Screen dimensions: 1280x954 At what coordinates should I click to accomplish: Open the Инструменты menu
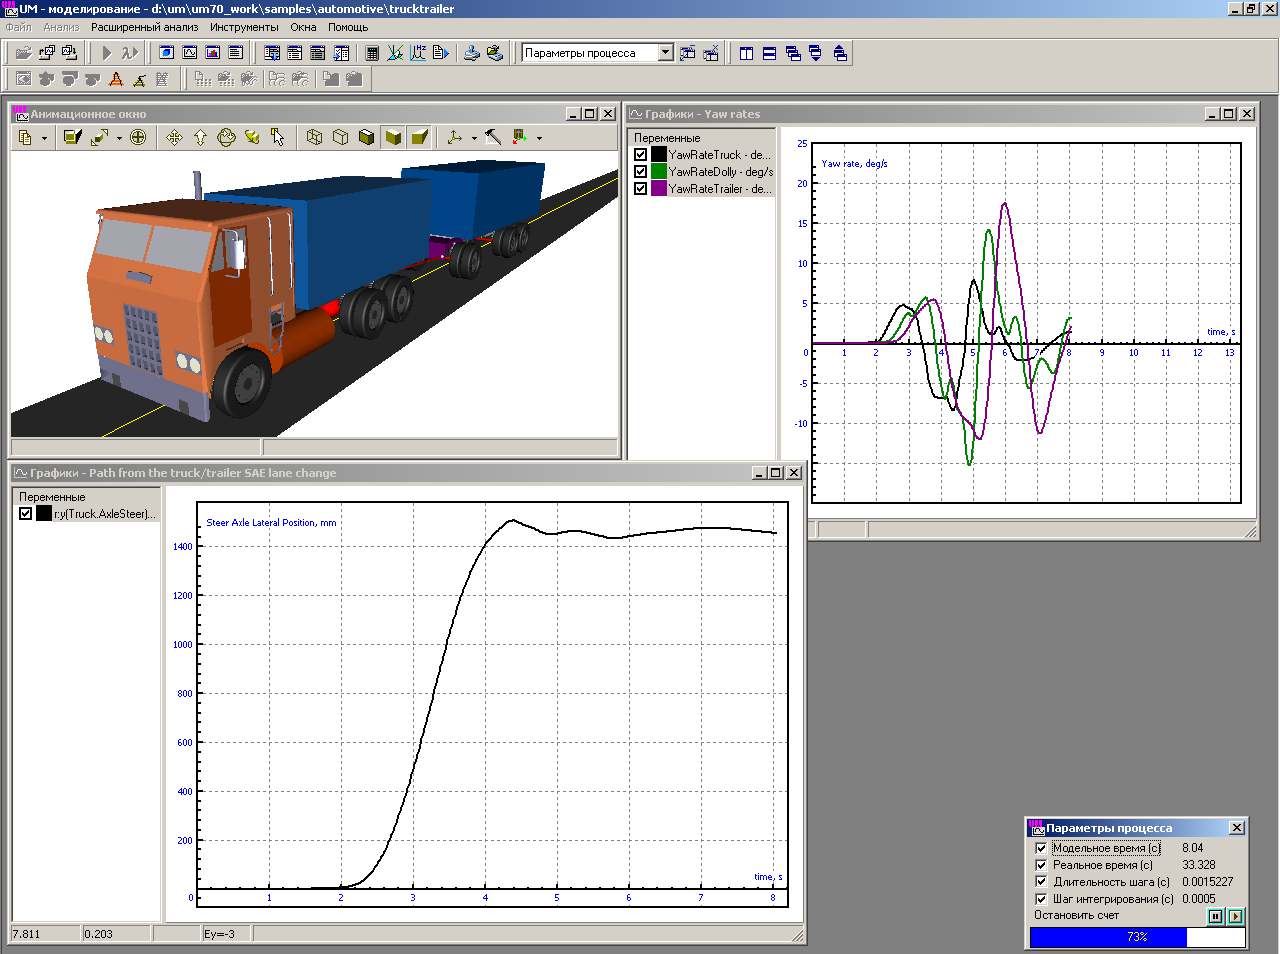pos(244,27)
